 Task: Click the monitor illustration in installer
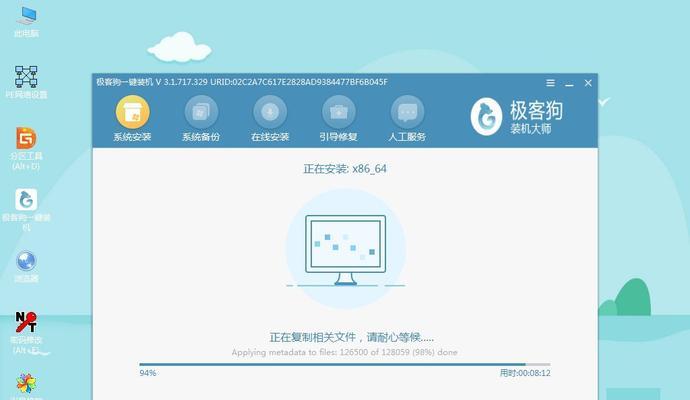[345, 250]
